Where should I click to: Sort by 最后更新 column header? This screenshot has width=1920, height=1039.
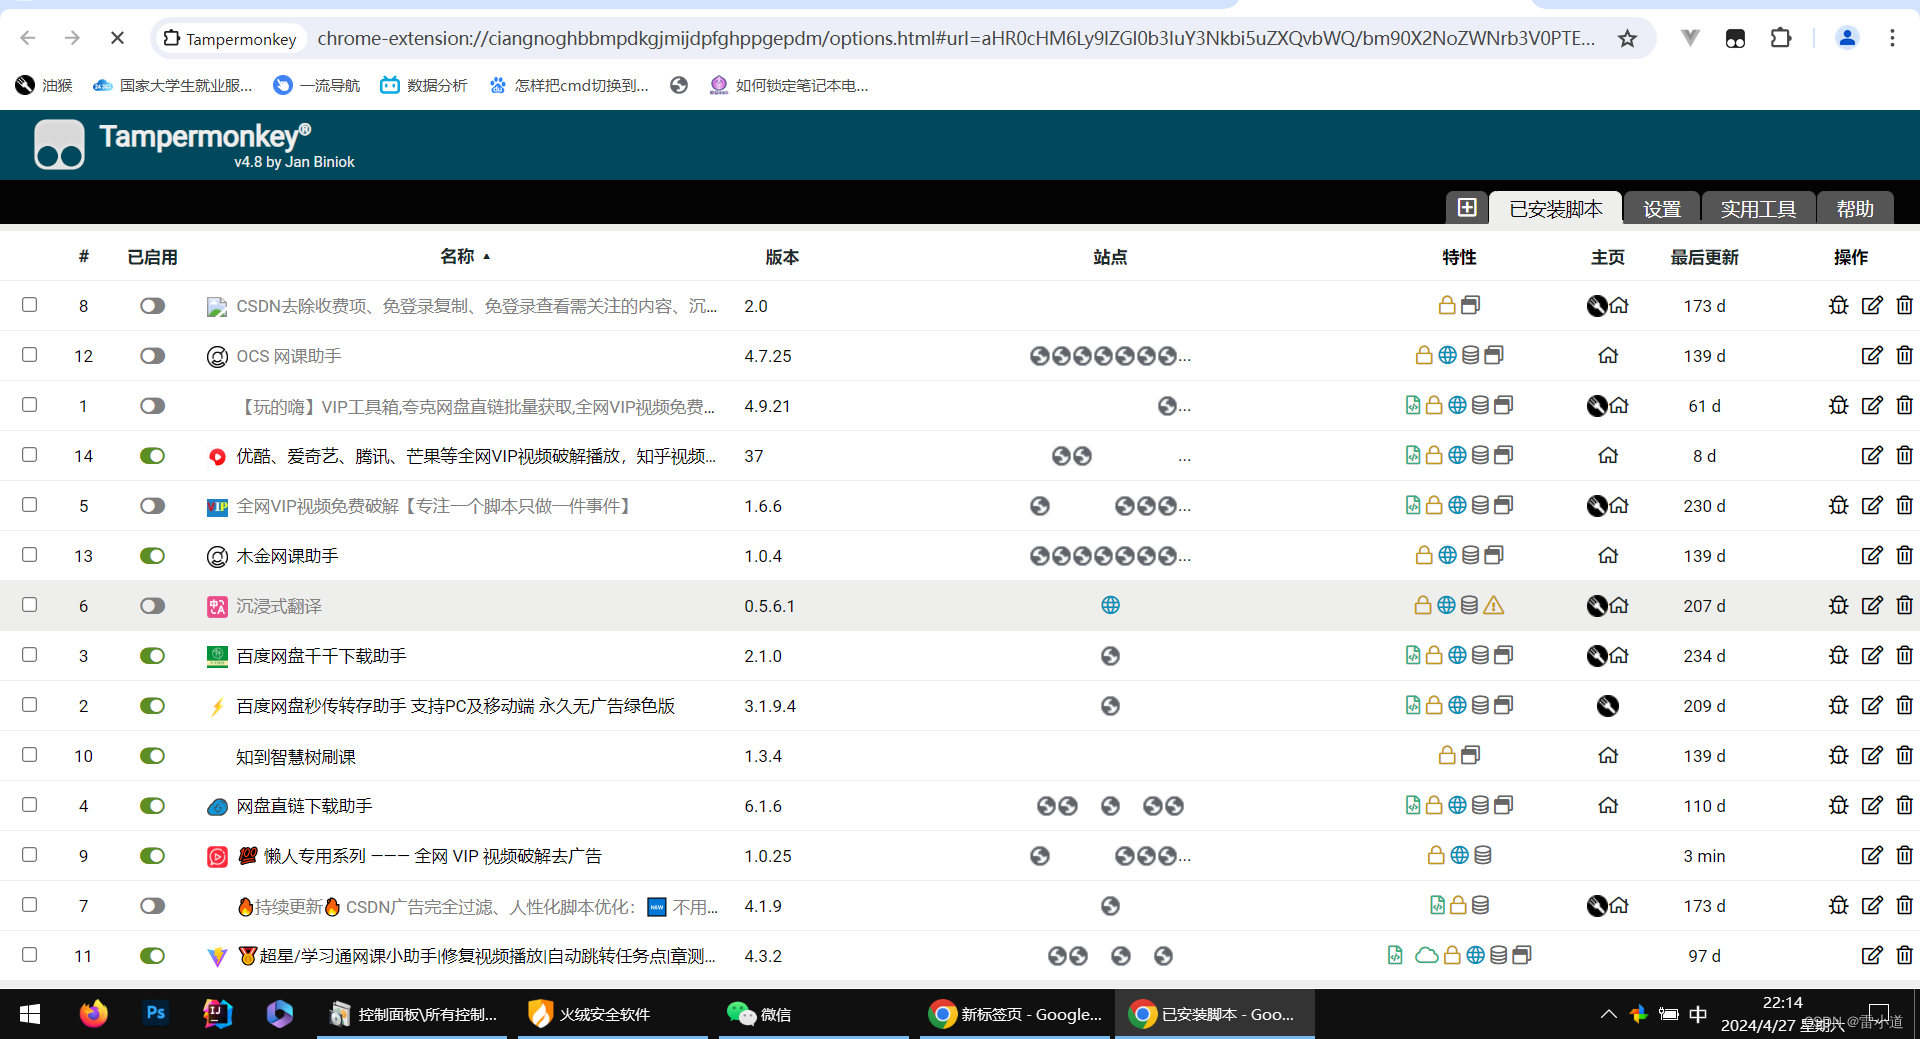(x=1705, y=257)
